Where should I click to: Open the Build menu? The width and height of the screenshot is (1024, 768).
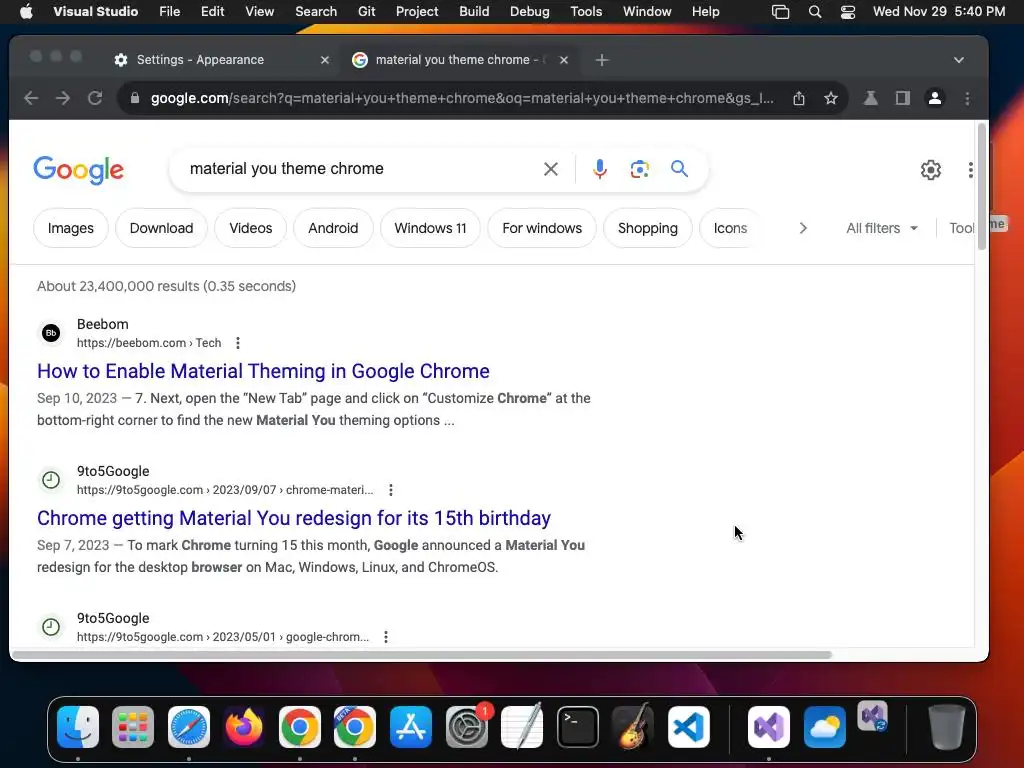(473, 11)
